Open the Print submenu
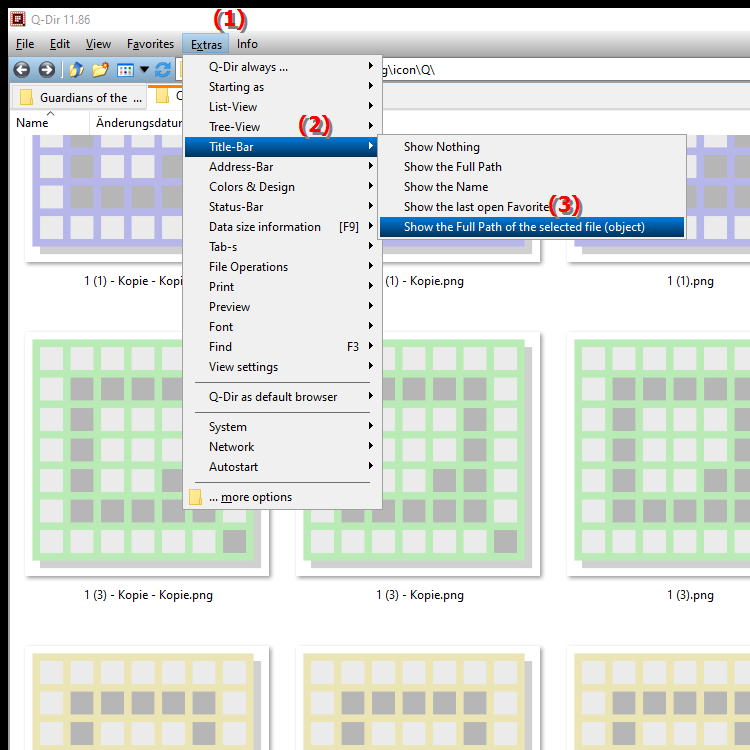Viewport: 750px width, 750px height. (x=283, y=287)
